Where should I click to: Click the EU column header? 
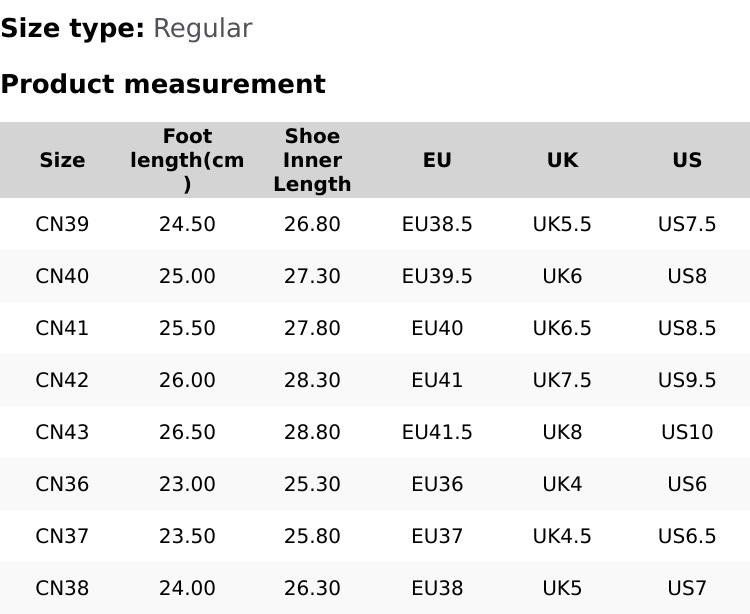[437, 160]
